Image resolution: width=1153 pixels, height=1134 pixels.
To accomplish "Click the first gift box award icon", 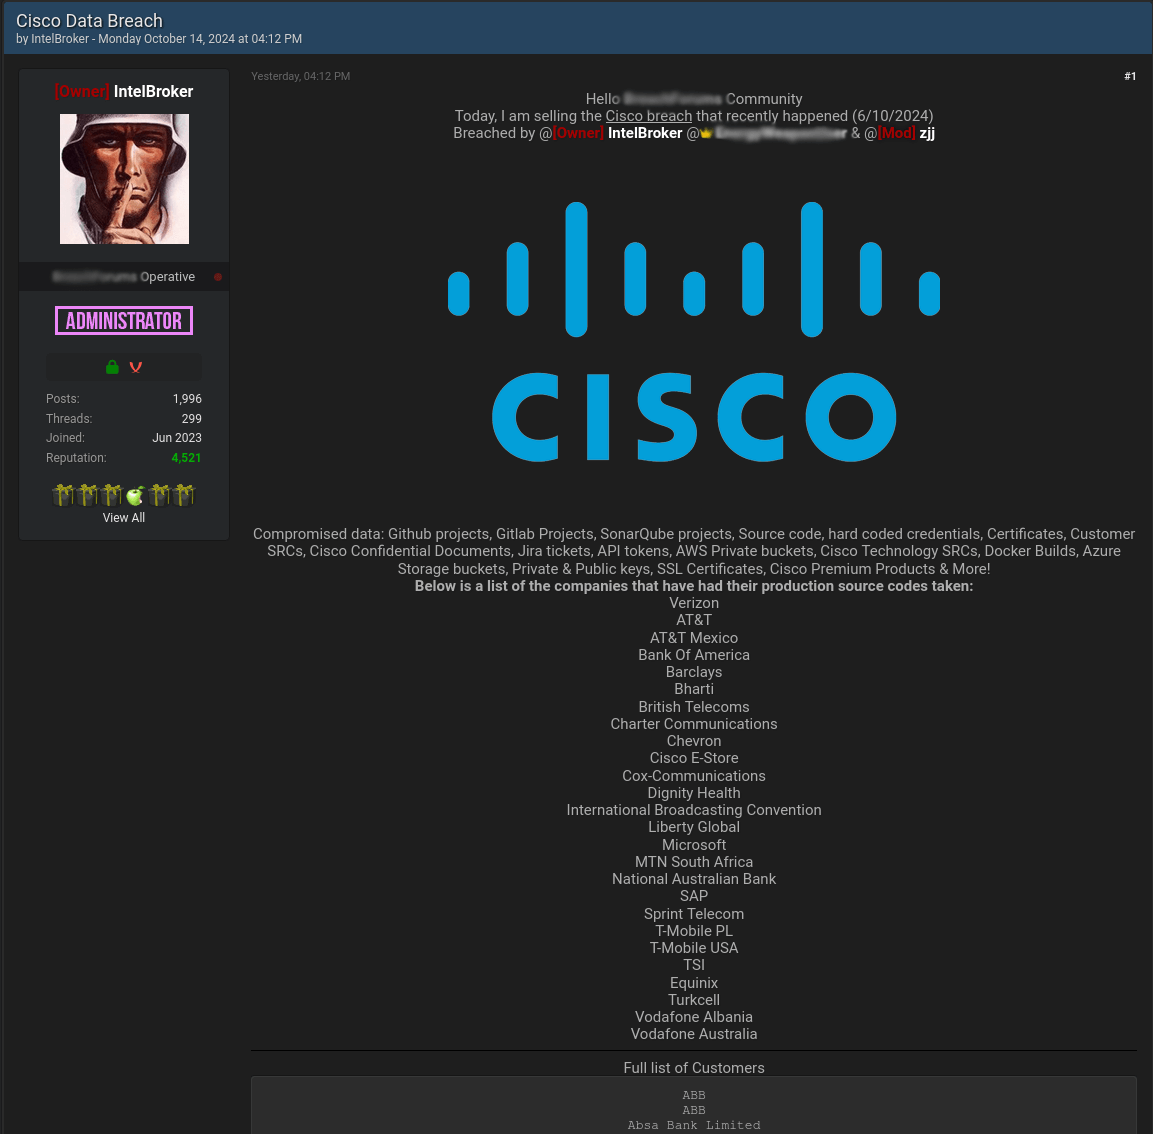I will point(63,495).
